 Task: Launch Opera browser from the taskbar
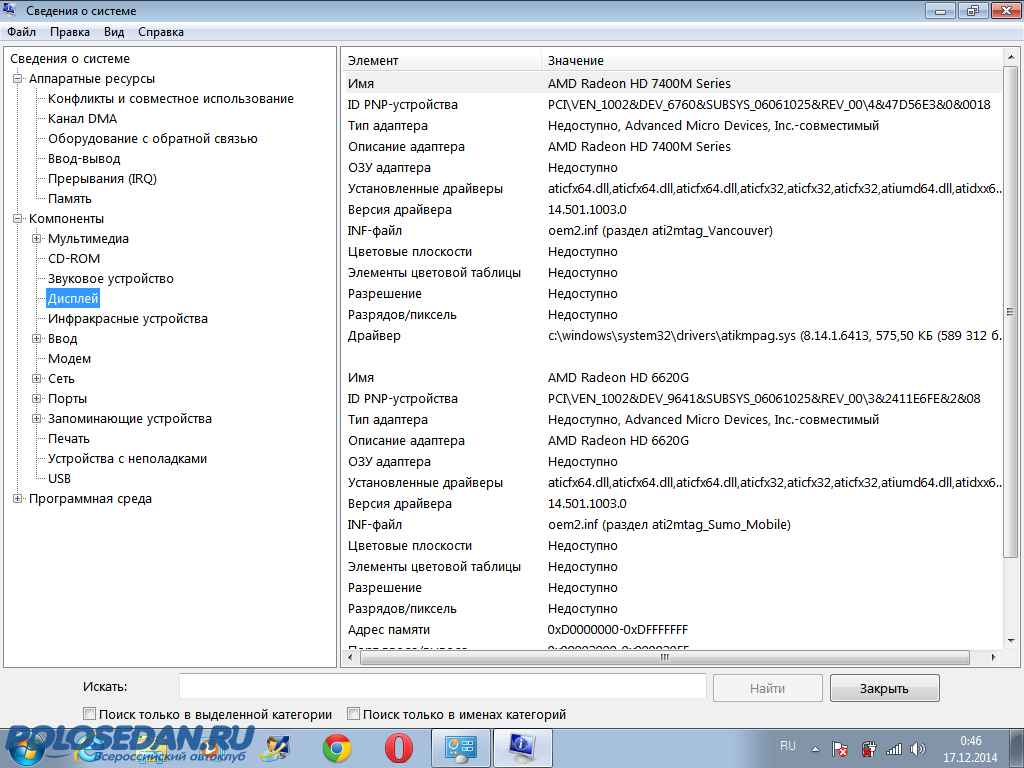pyautogui.click(x=399, y=747)
